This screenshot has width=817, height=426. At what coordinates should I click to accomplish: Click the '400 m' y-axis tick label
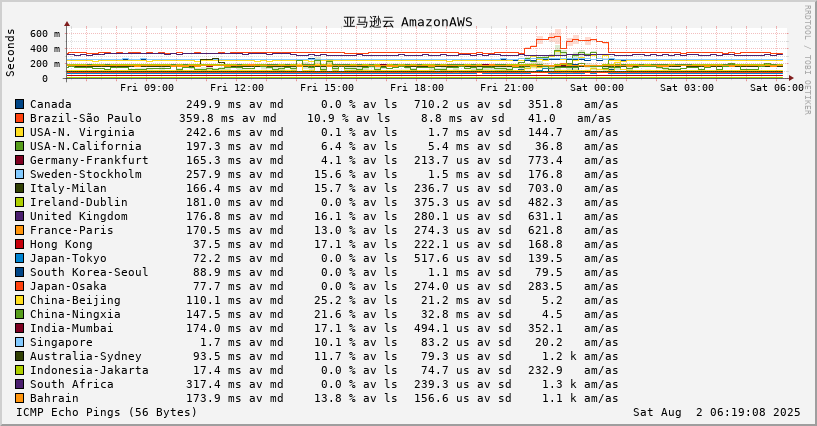45,49
